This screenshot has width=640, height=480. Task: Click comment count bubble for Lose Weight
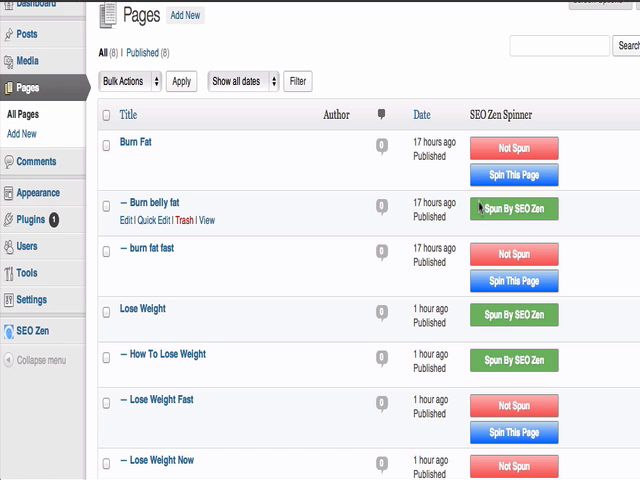382,313
